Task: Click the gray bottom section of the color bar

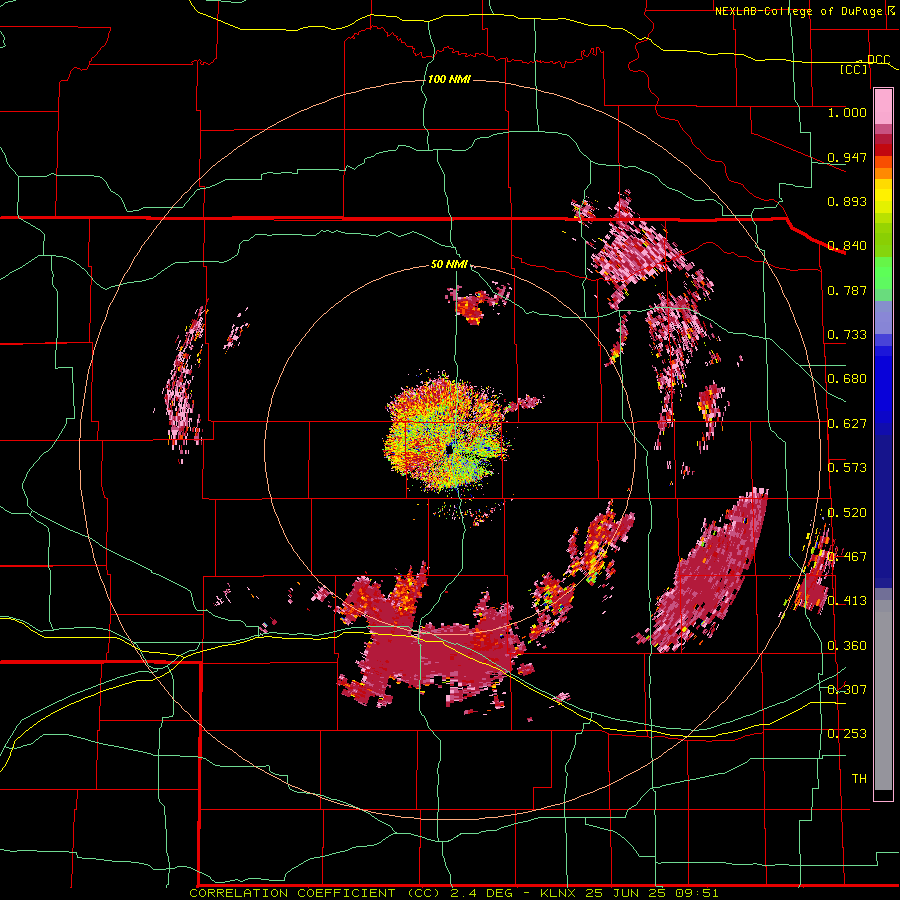Action: (x=883, y=695)
